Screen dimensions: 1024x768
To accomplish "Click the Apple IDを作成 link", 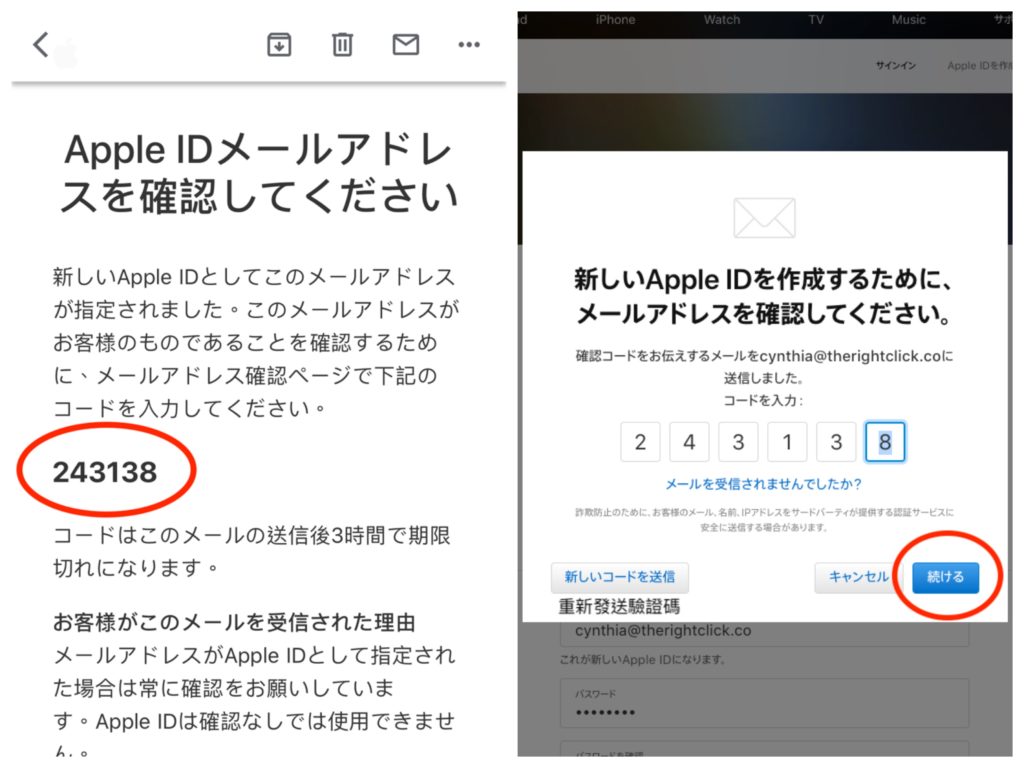I will coord(979,65).
